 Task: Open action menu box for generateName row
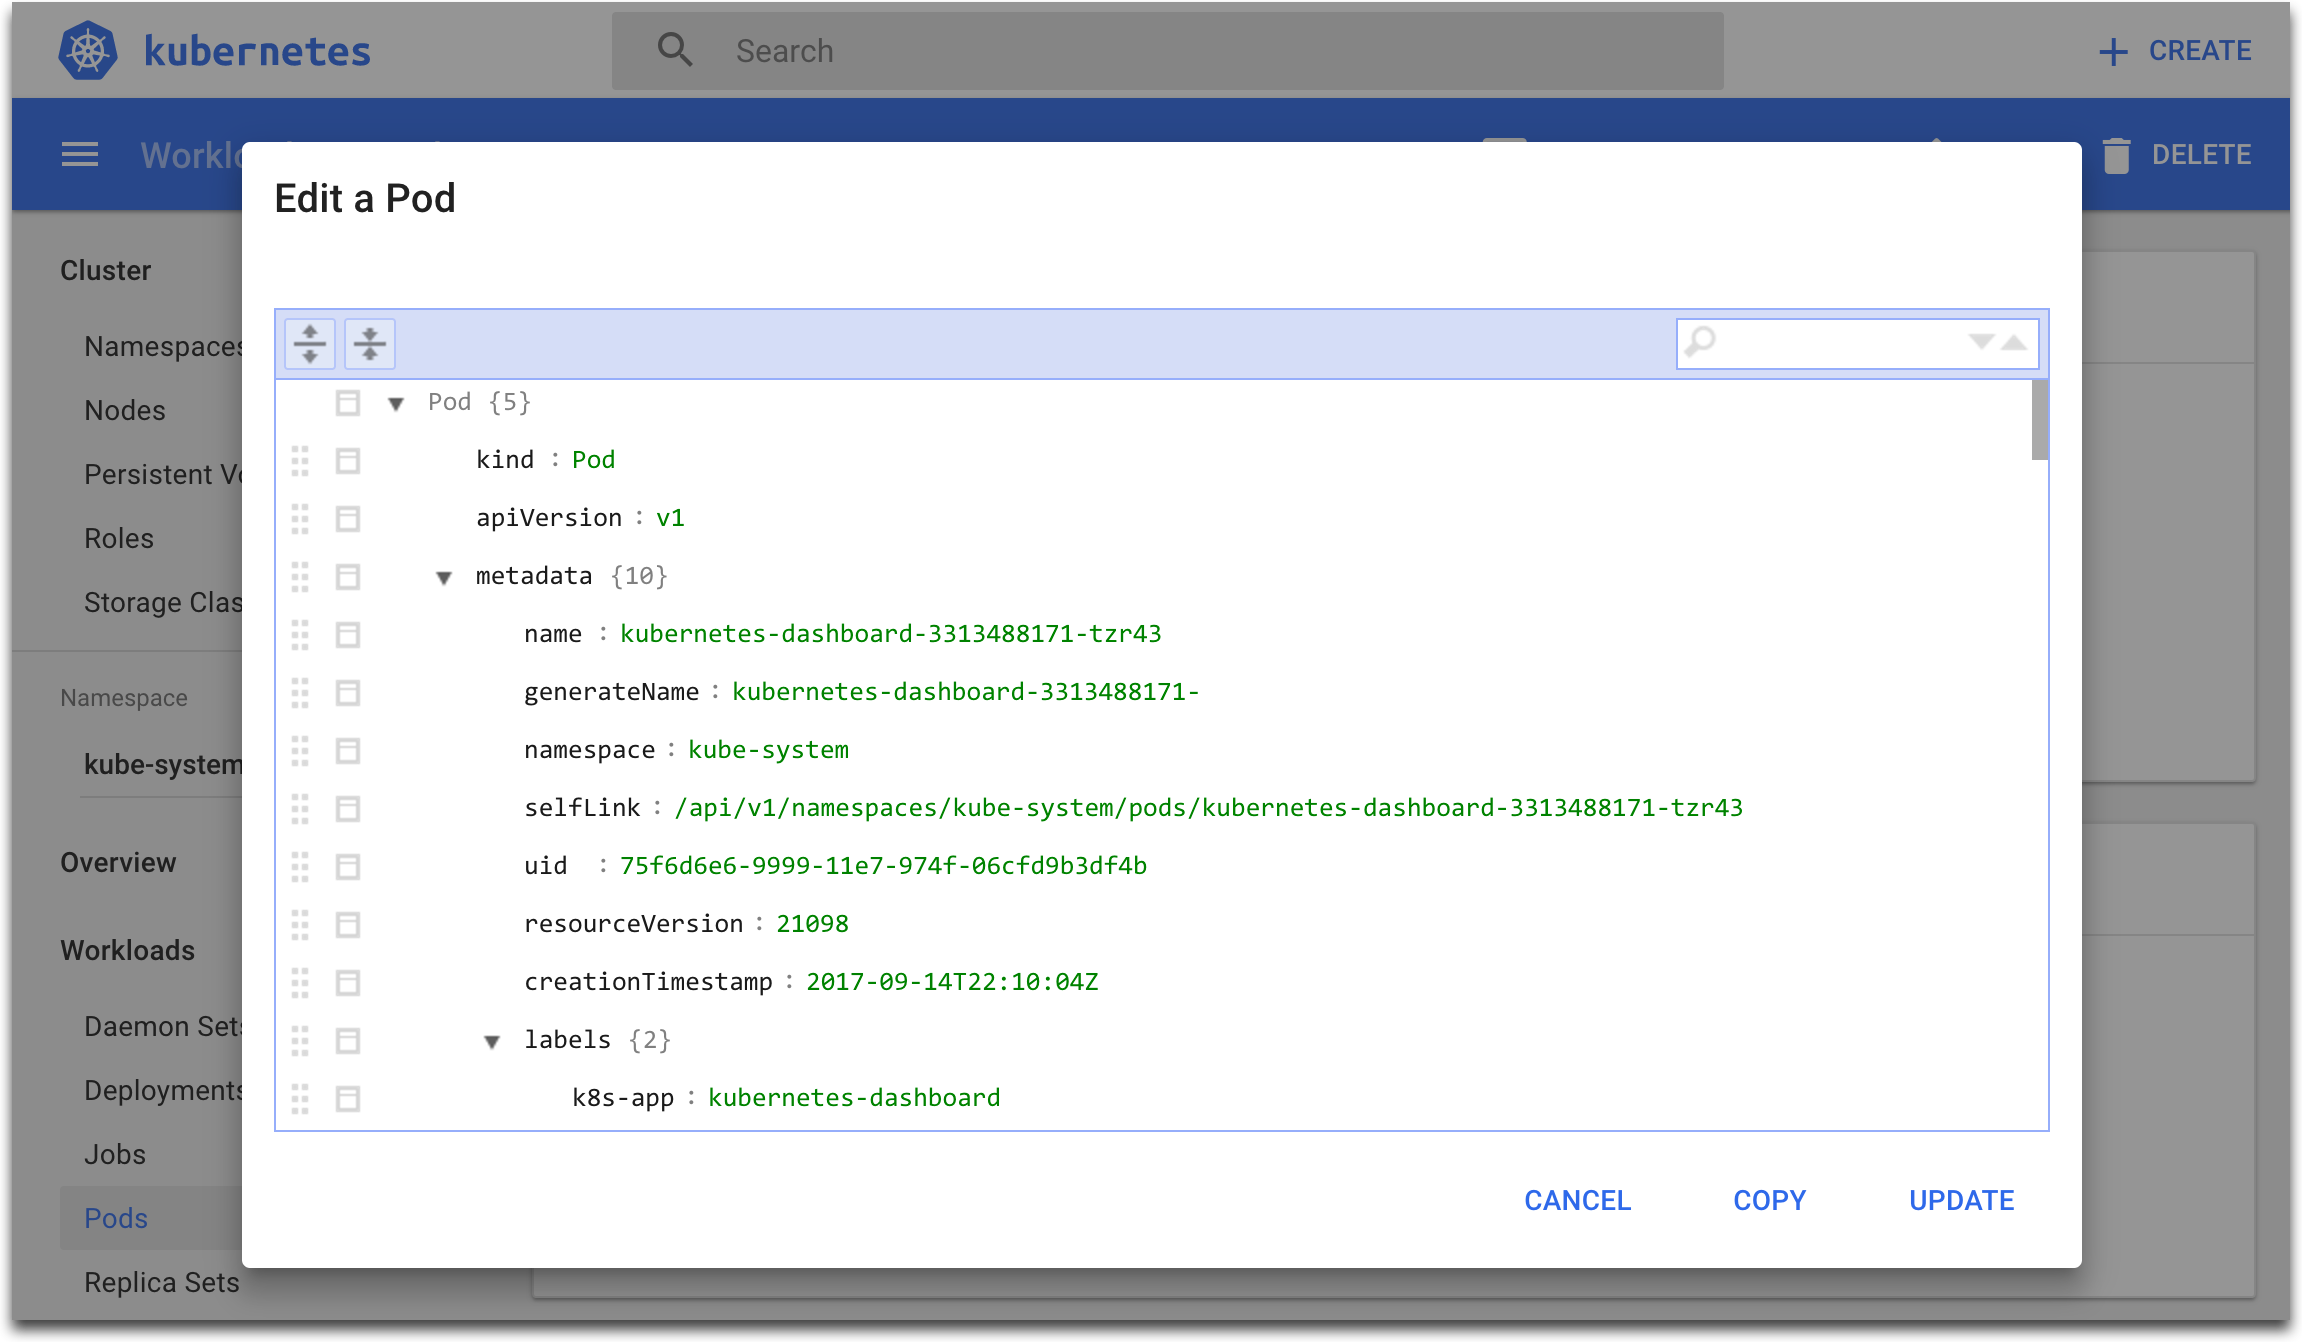pos(348,693)
